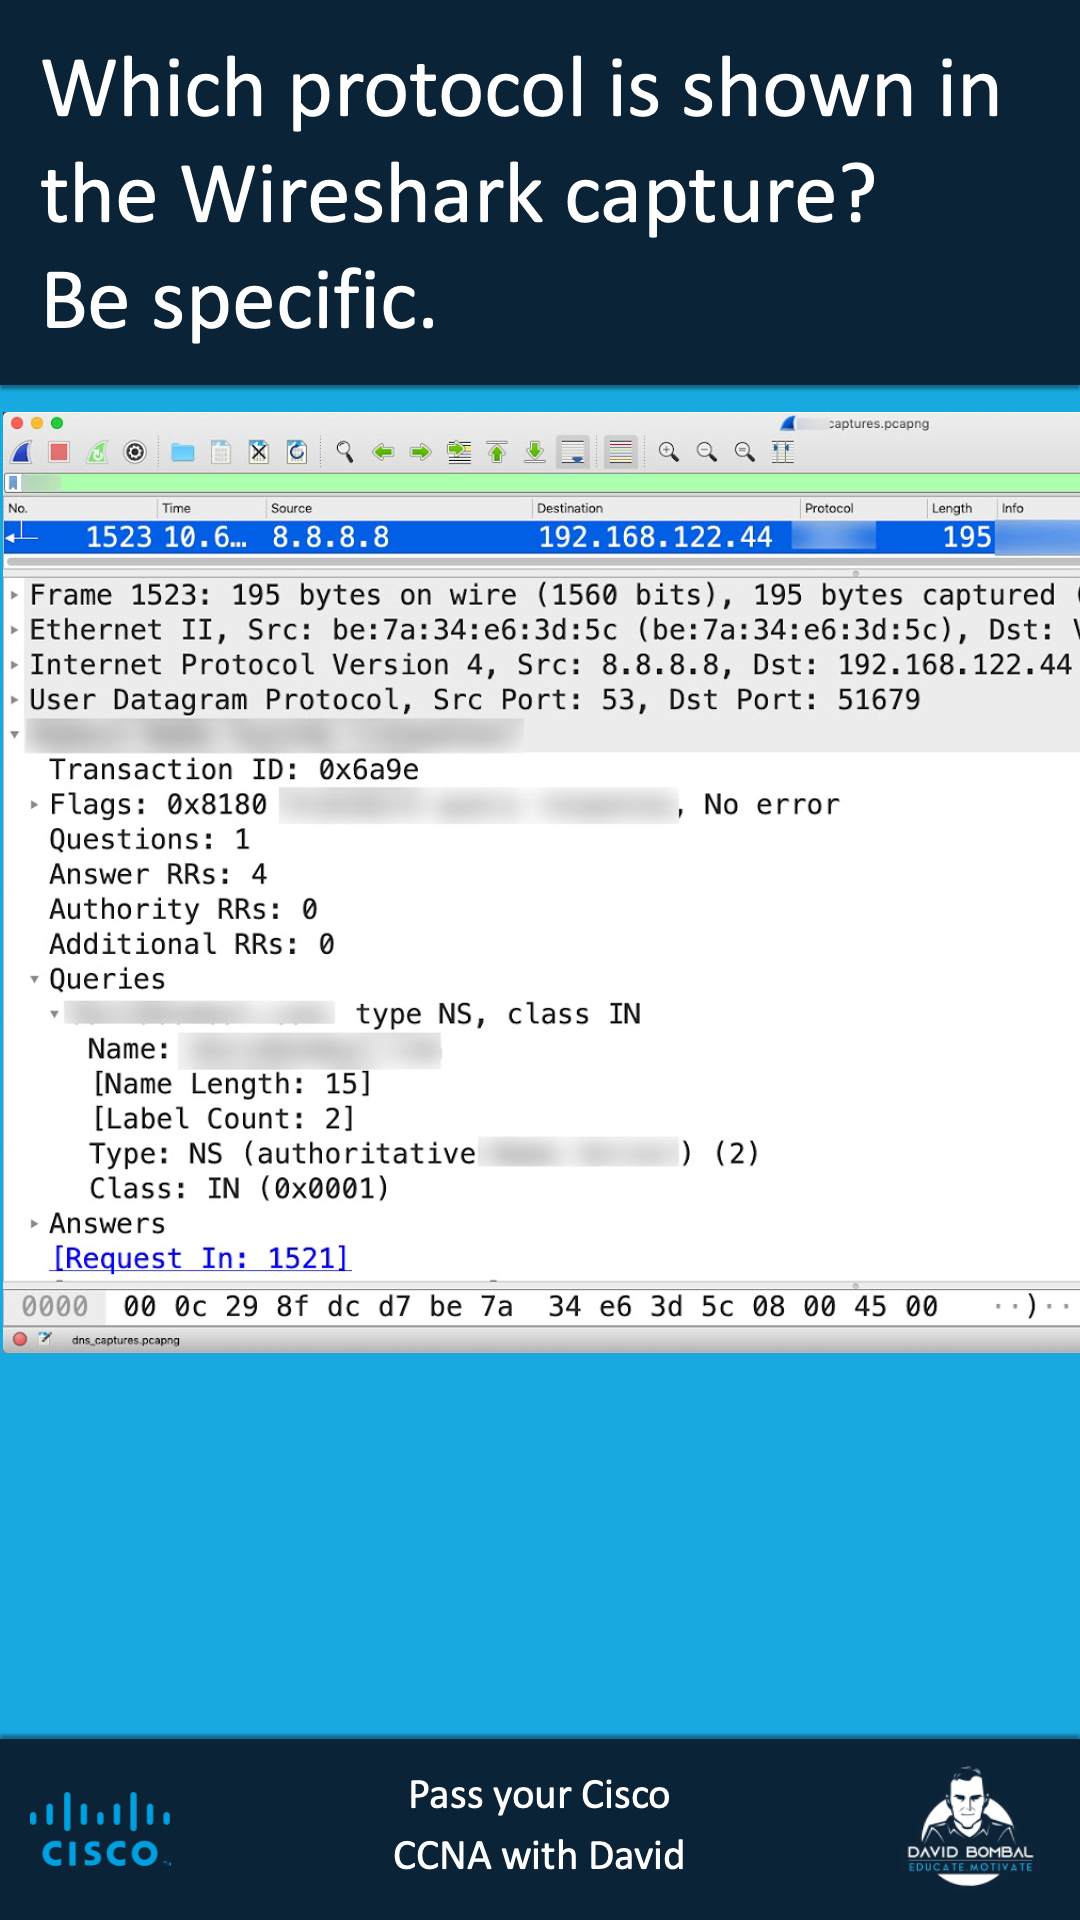Image resolution: width=1080 pixels, height=1920 pixels.
Task: Go back to previous packet arrow
Action: pos(383,452)
